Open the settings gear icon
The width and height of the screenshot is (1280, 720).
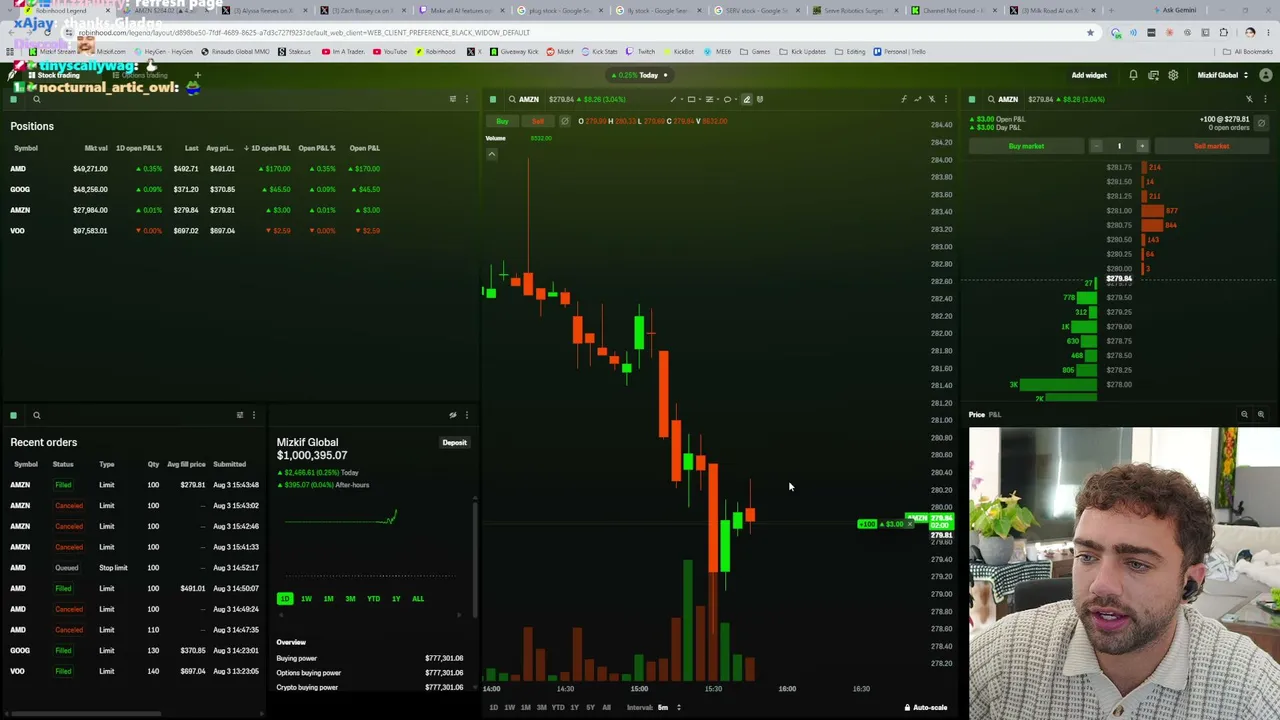[x=1173, y=75]
